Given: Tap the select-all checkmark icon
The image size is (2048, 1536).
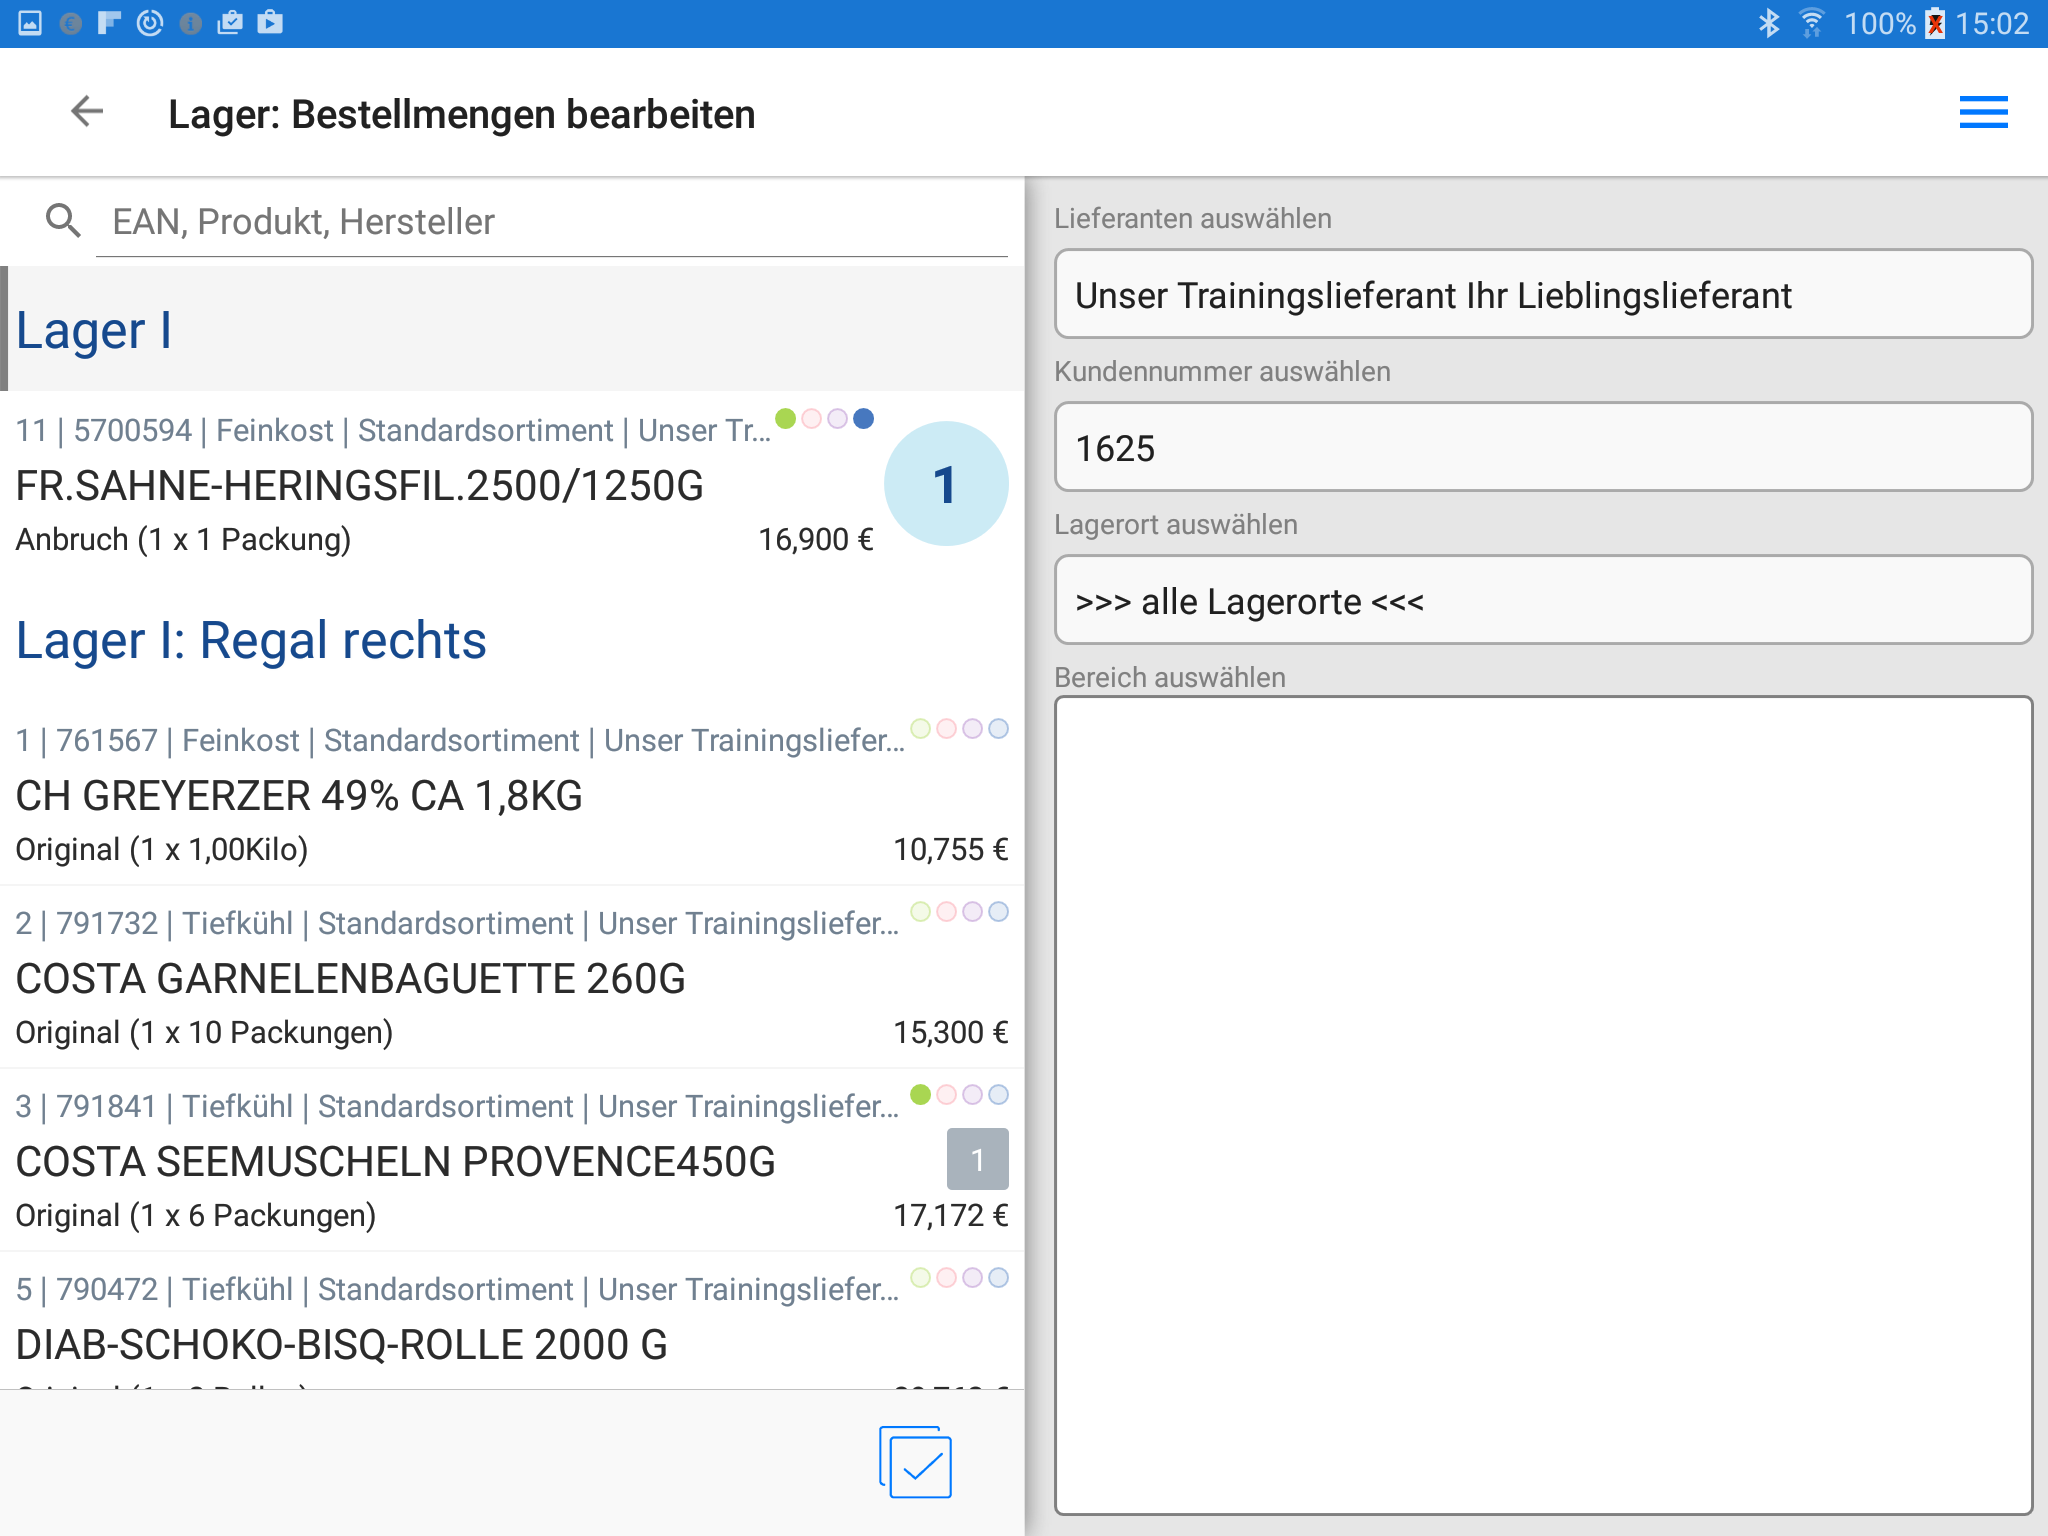Looking at the screenshot, I should pyautogui.click(x=916, y=1463).
